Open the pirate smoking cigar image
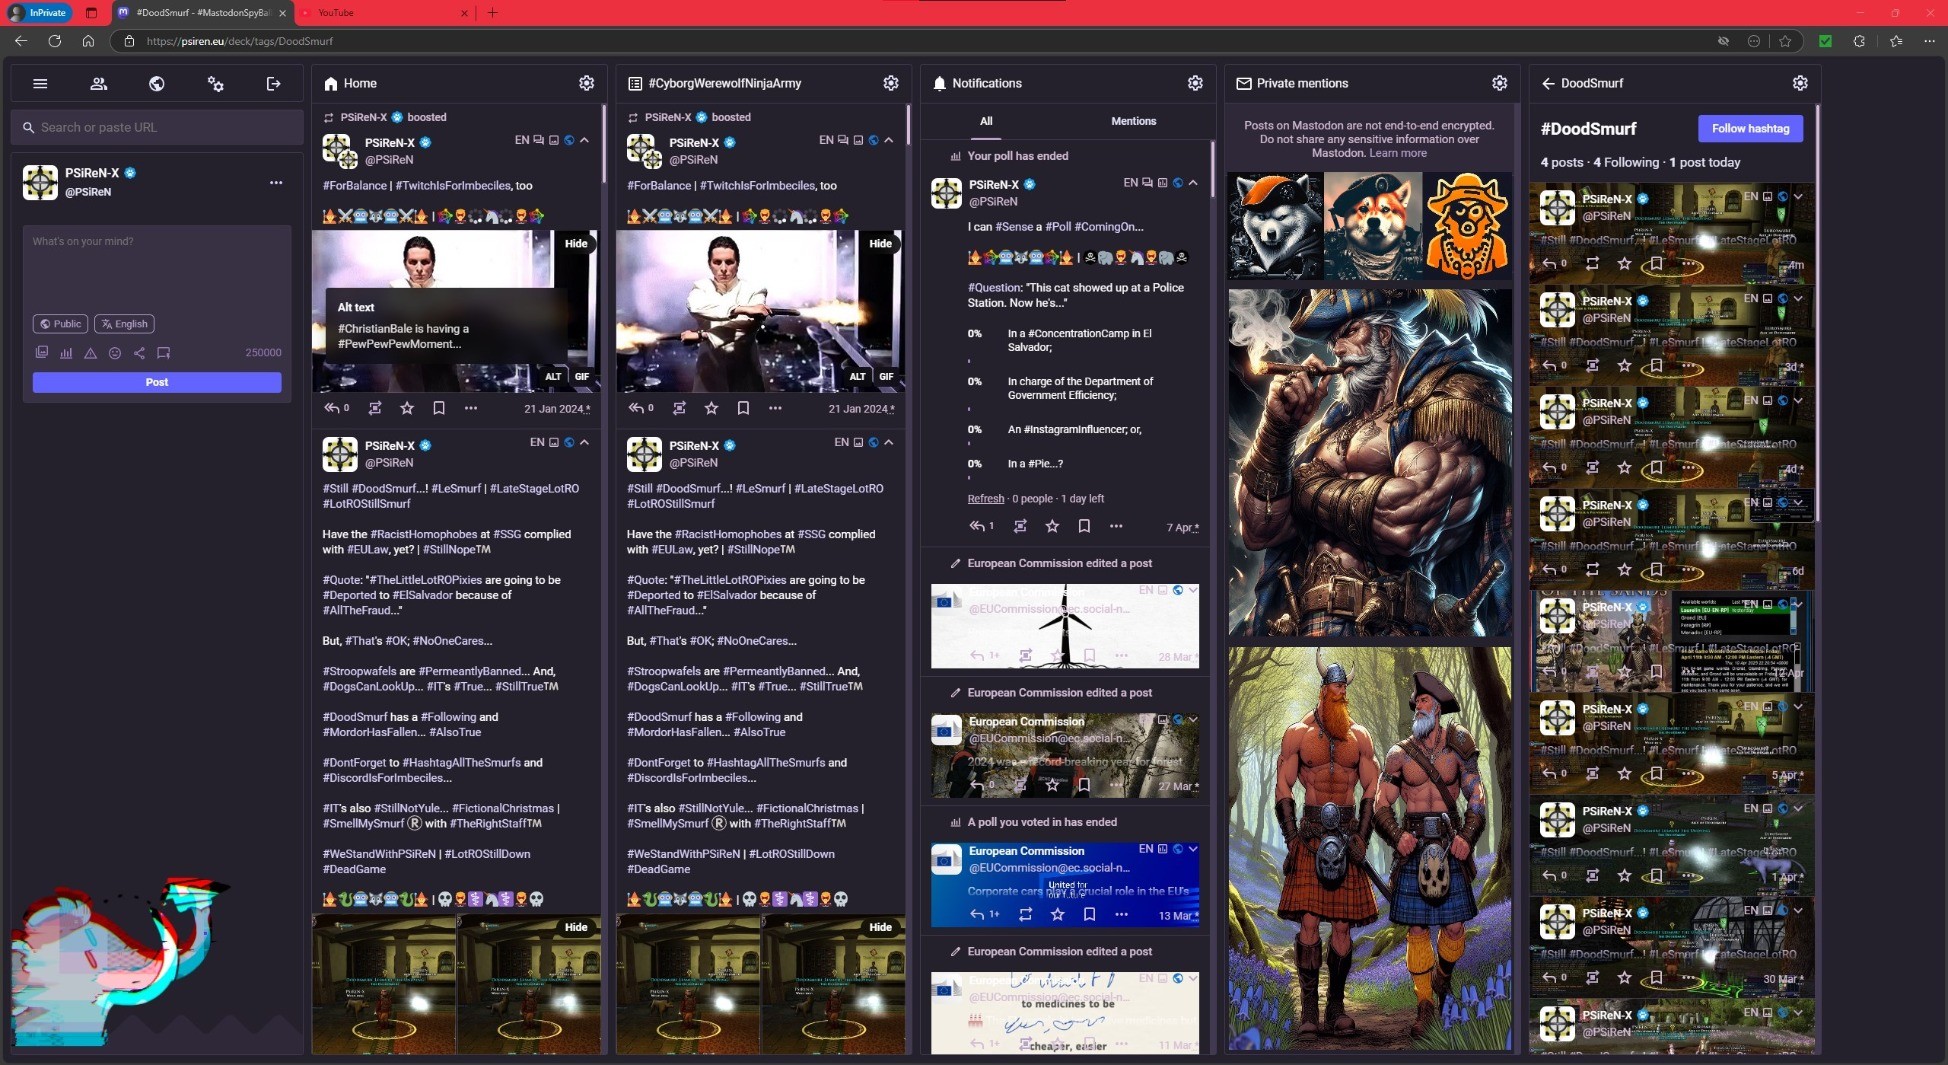The height and width of the screenshot is (1065, 1948). coord(1370,463)
